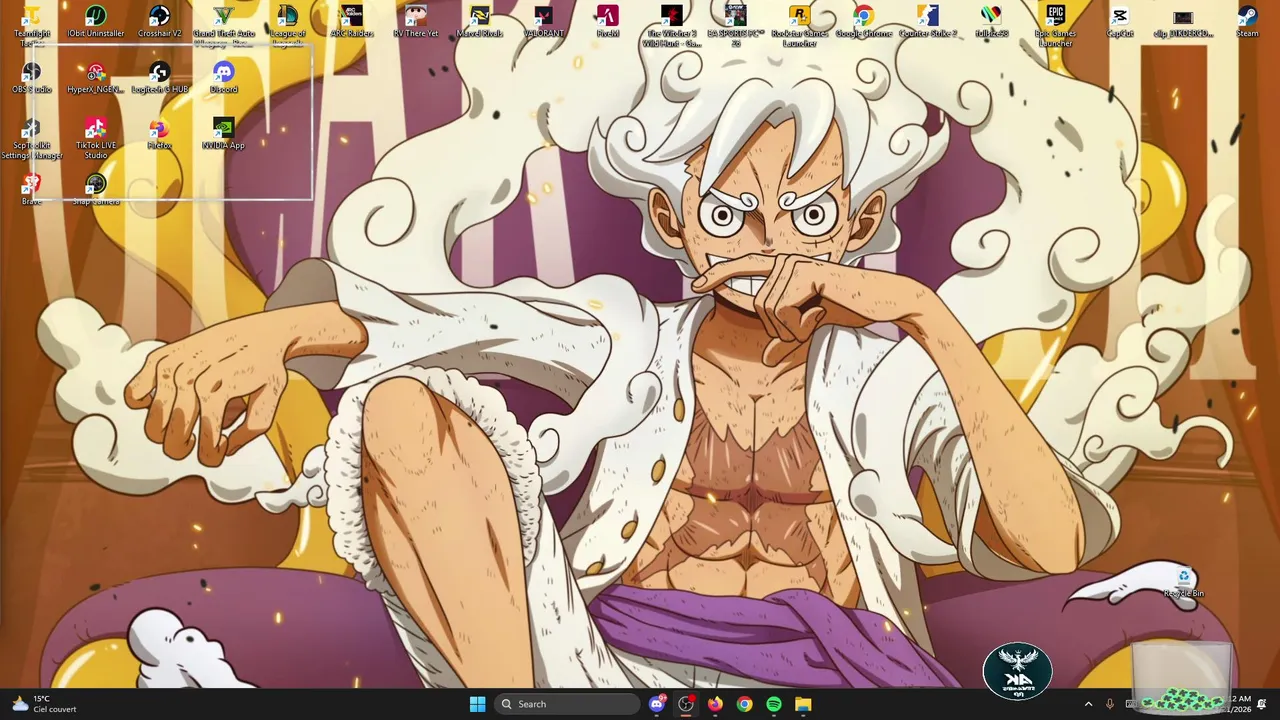Select the ScpToolkit Settings Manager icon
This screenshot has height=720, width=1280.
tap(32, 139)
